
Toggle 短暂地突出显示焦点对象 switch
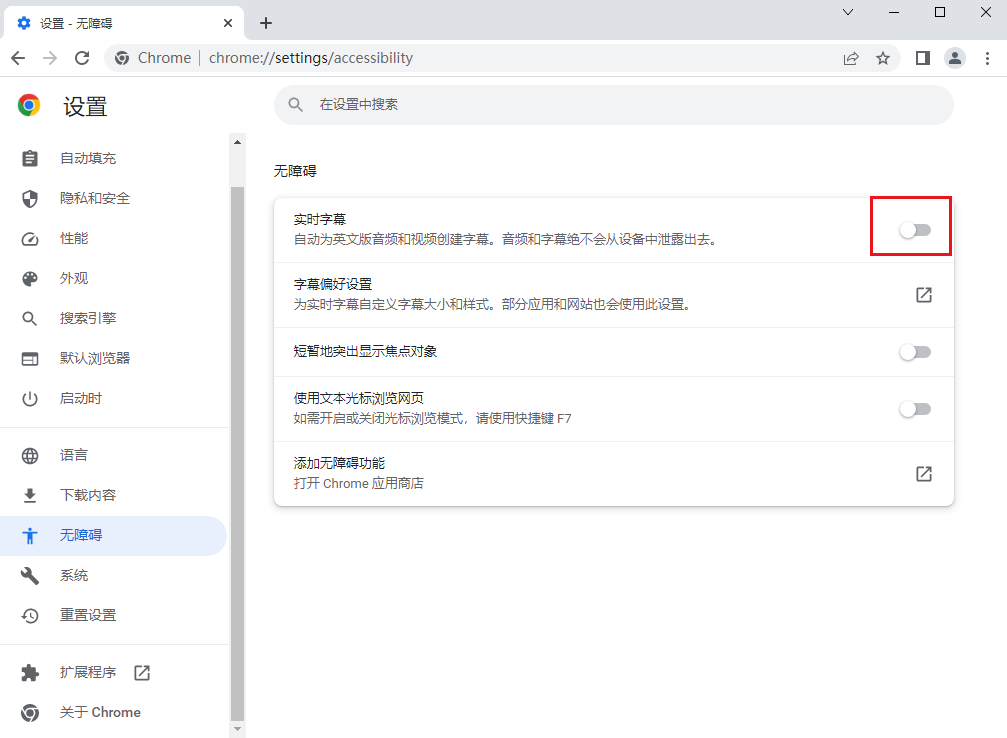click(x=915, y=352)
